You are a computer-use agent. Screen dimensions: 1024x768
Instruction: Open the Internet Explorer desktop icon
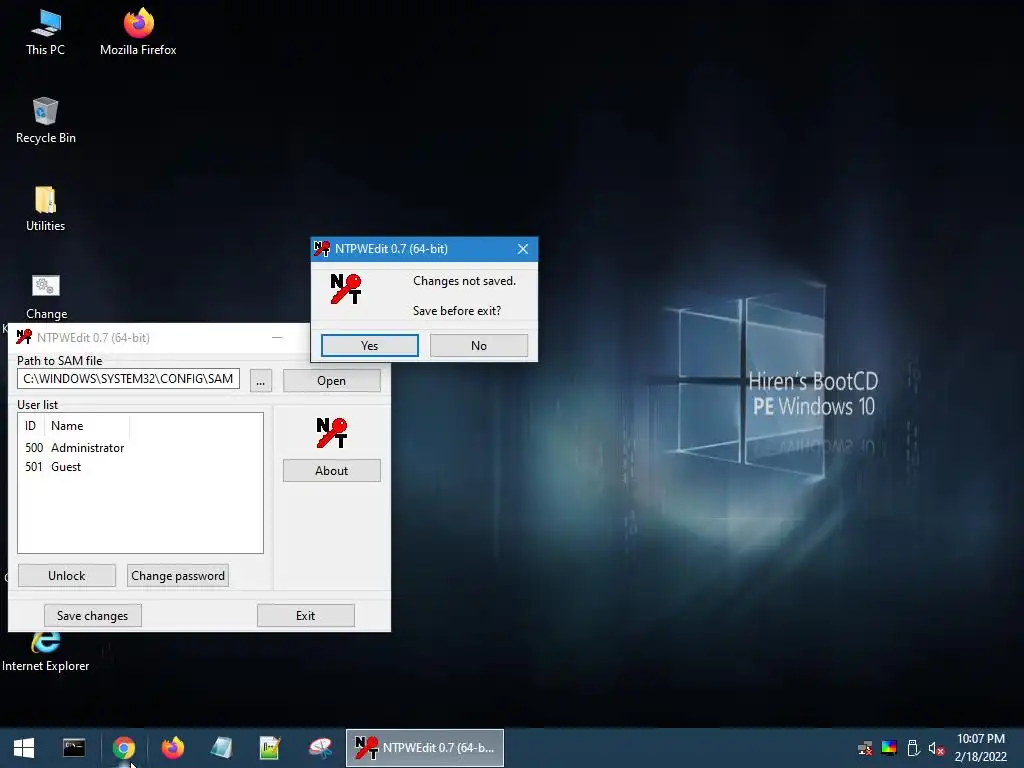click(x=45, y=651)
